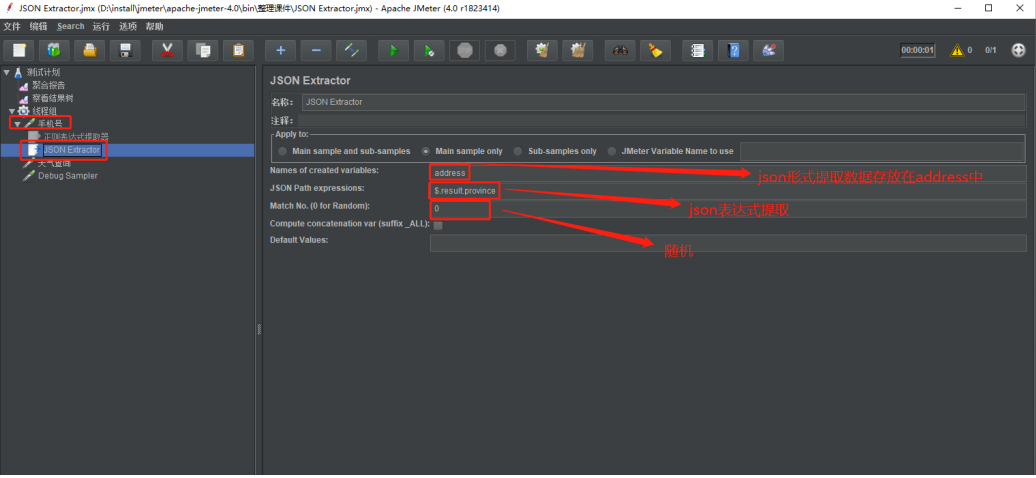Paste with the clipboard toolbar icon
Image resolution: width=1036 pixels, height=478 pixels.
coord(239,50)
